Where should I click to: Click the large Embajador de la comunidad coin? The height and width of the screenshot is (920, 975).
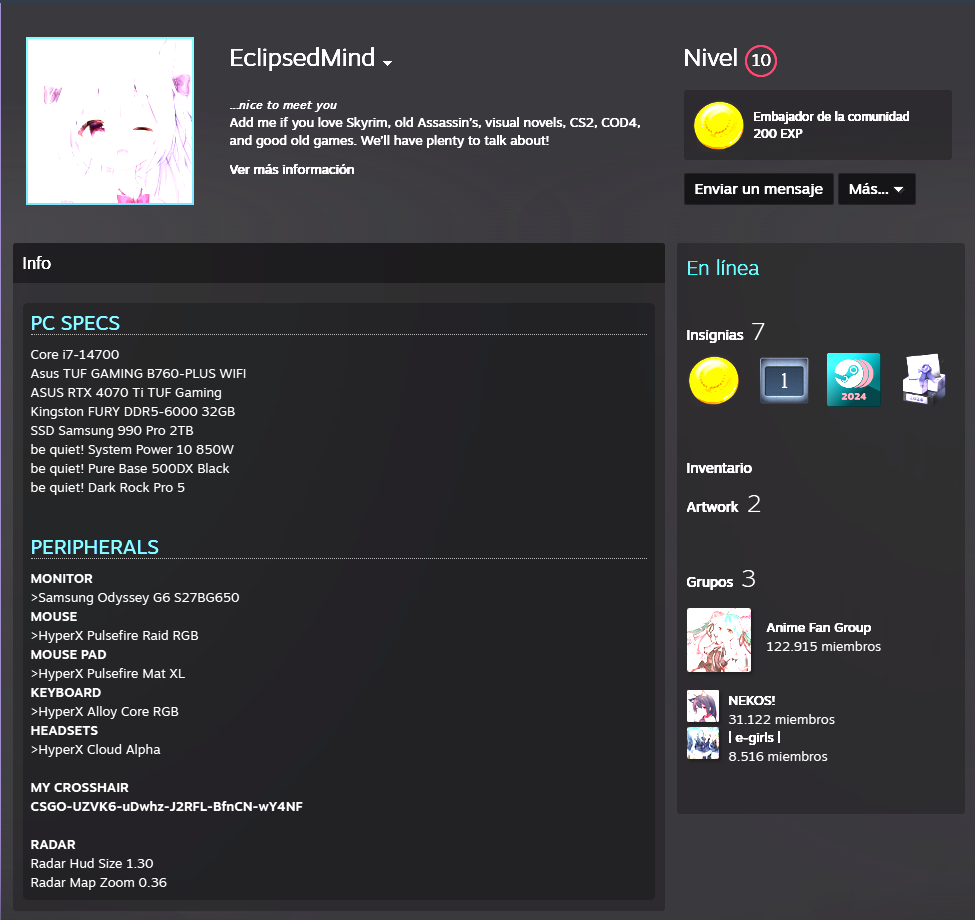coord(718,125)
